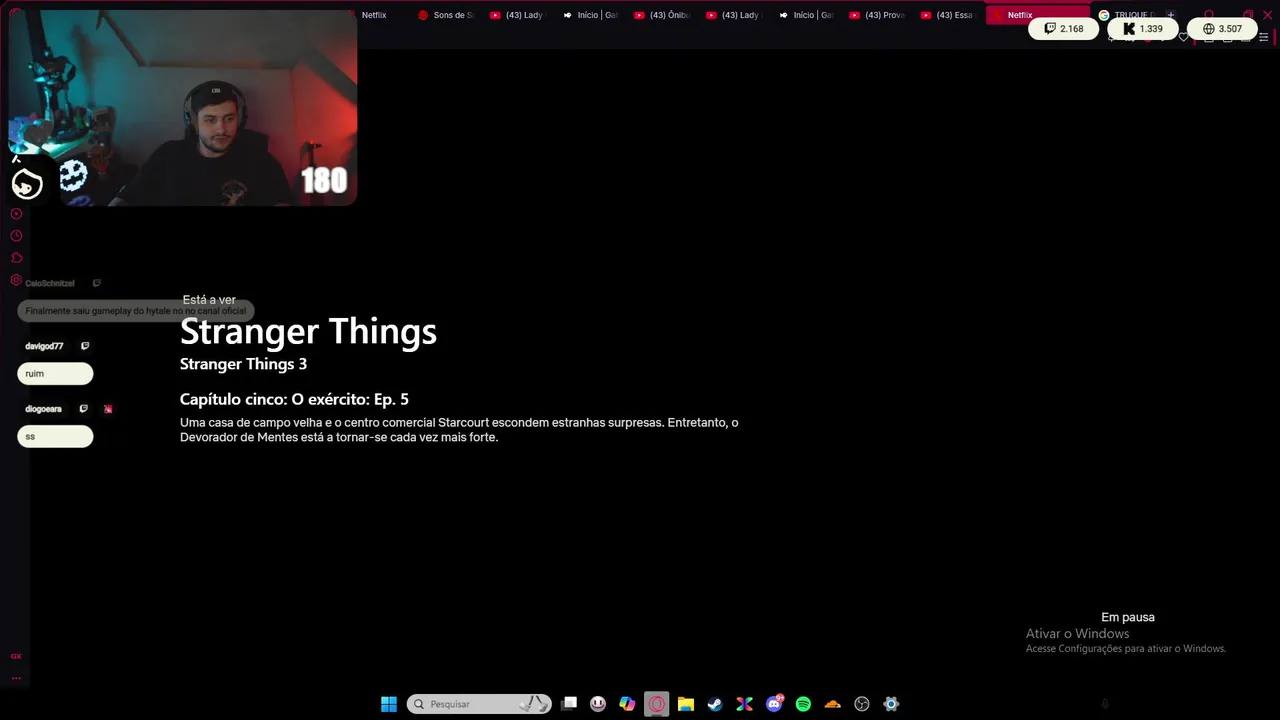The image size is (1280, 720).
Task: Click the Stranger Things title text
Action: [x=308, y=331]
